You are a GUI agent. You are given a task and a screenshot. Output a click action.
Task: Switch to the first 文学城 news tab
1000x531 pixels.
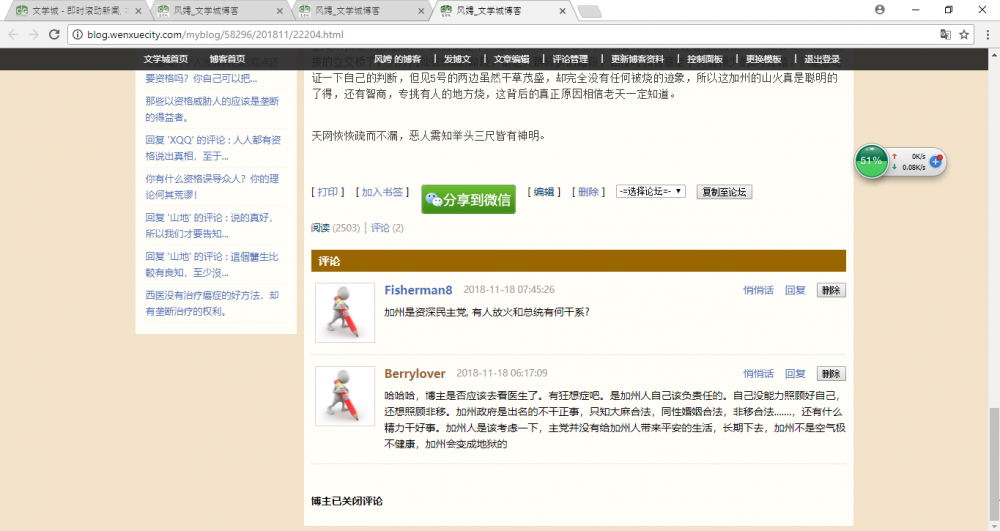coord(75,11)
